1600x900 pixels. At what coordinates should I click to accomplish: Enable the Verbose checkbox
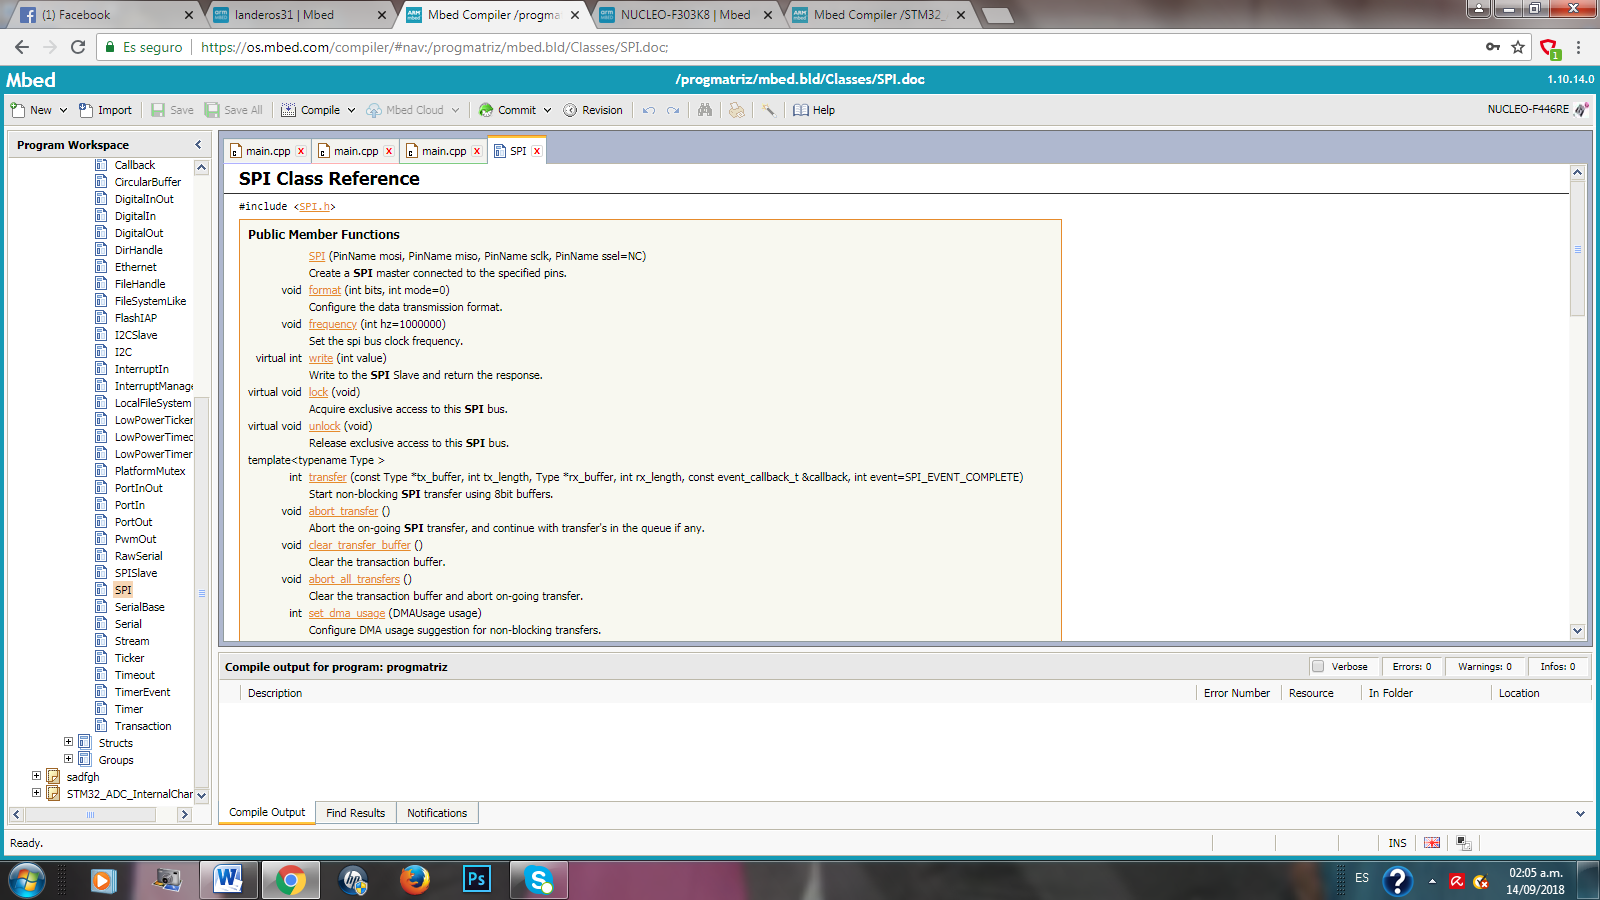tap(1318, 667)
